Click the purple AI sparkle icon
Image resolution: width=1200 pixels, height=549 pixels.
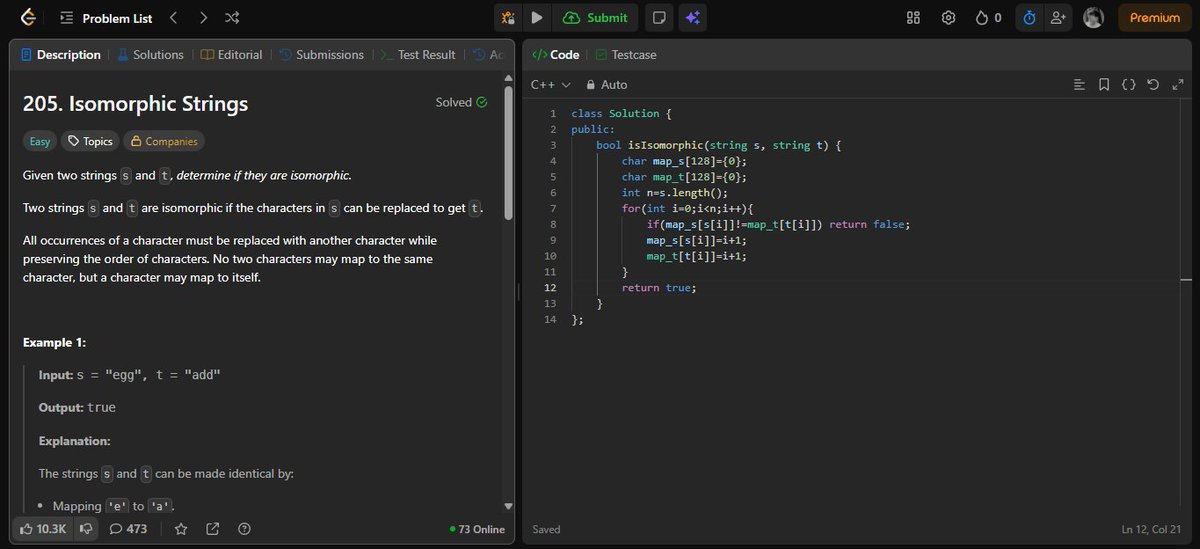pyautogui.click(x=691, y=17)
